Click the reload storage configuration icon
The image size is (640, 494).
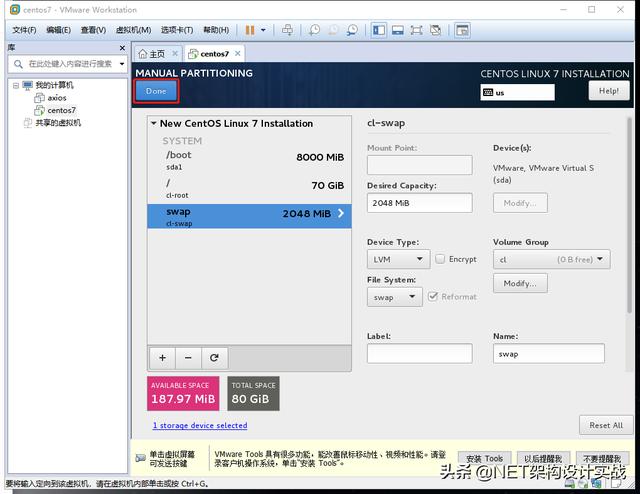(x=214, y=358)
